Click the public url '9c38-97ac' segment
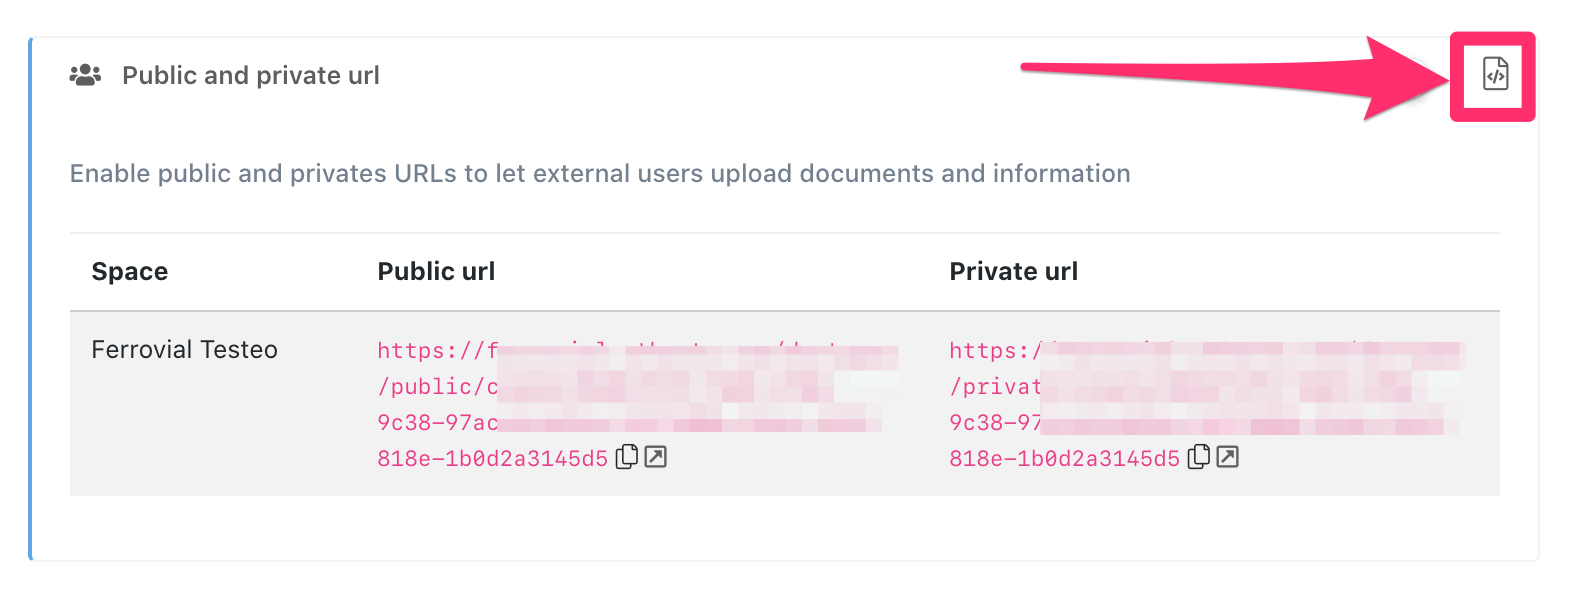Image resolution: width=1588 pixels, height=596 pixels. [437, 423]
